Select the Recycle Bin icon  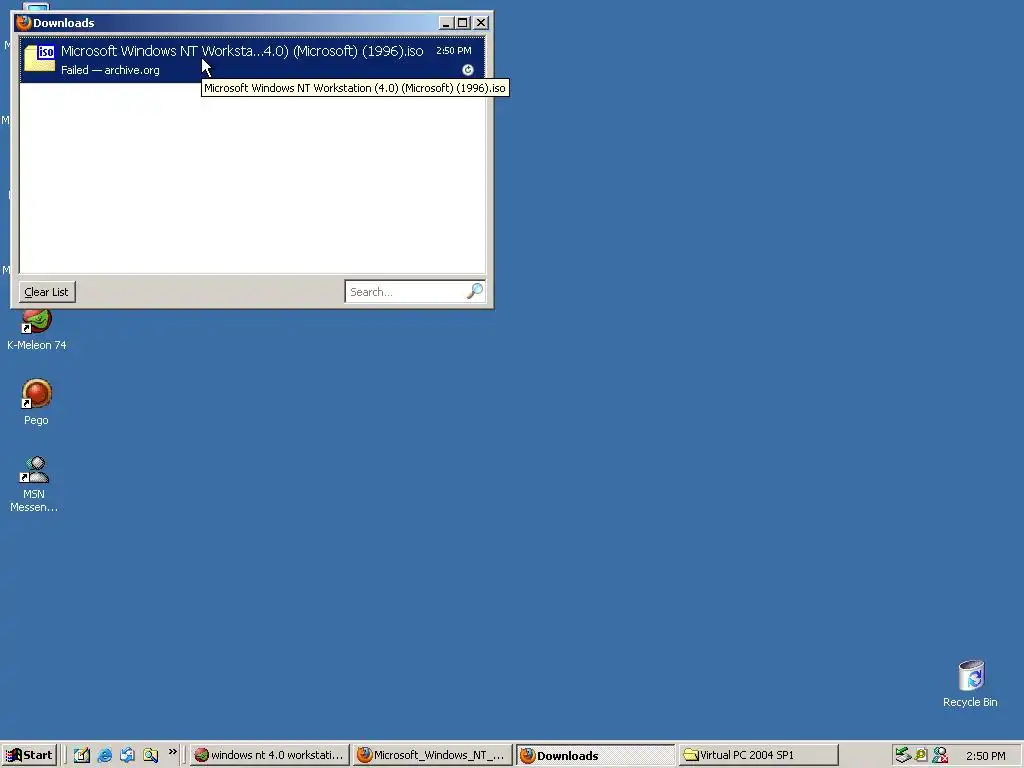970,684
